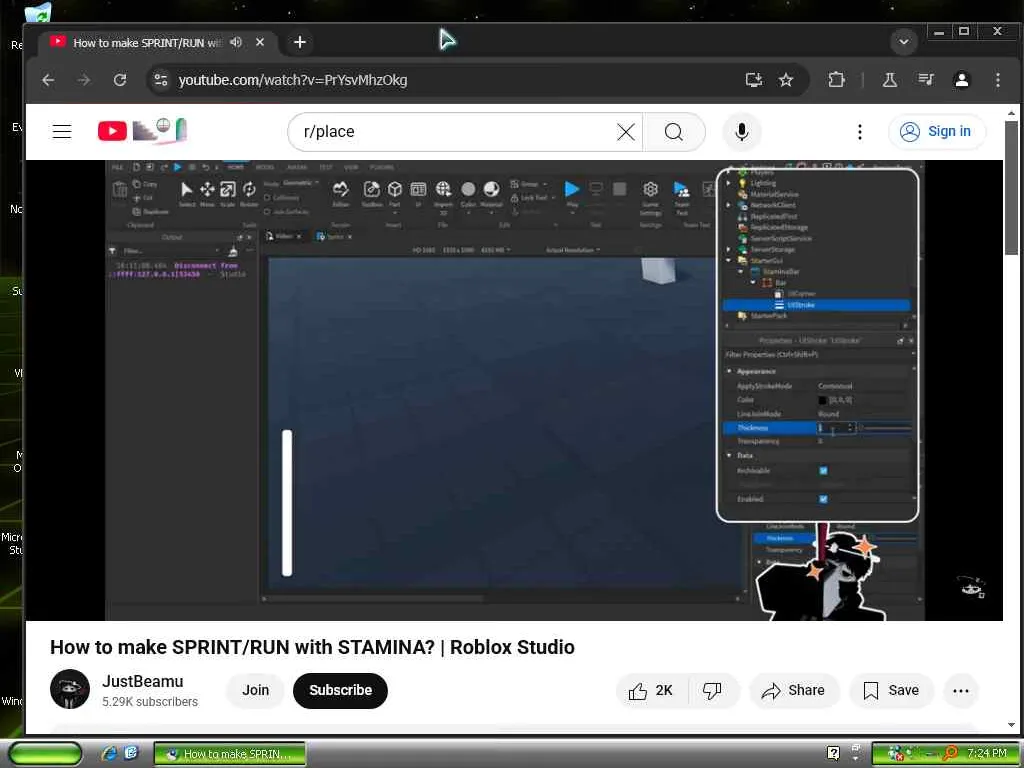Click the Toolbox icon in Studio ribbon
This screenshot has width=1024, height=768.
click(x=372, y=189)
